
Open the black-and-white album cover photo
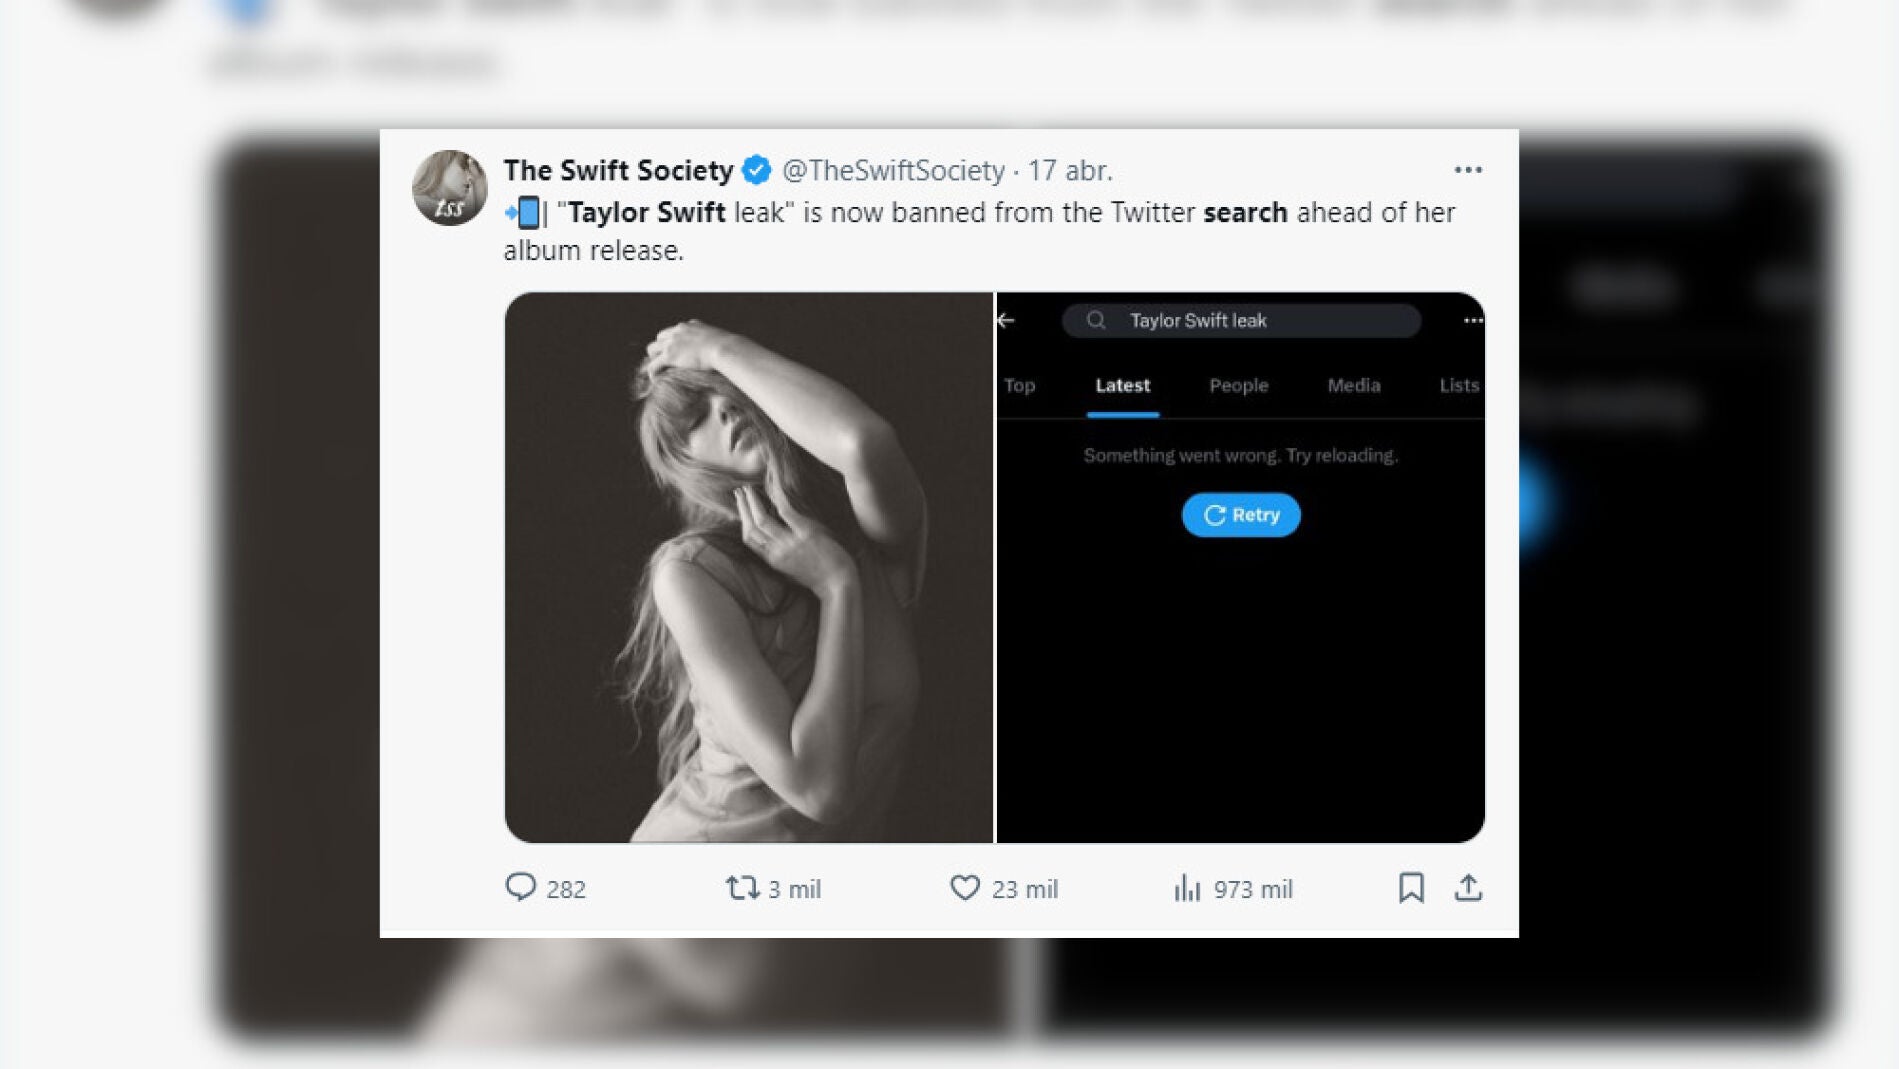[x=749, y=567]
